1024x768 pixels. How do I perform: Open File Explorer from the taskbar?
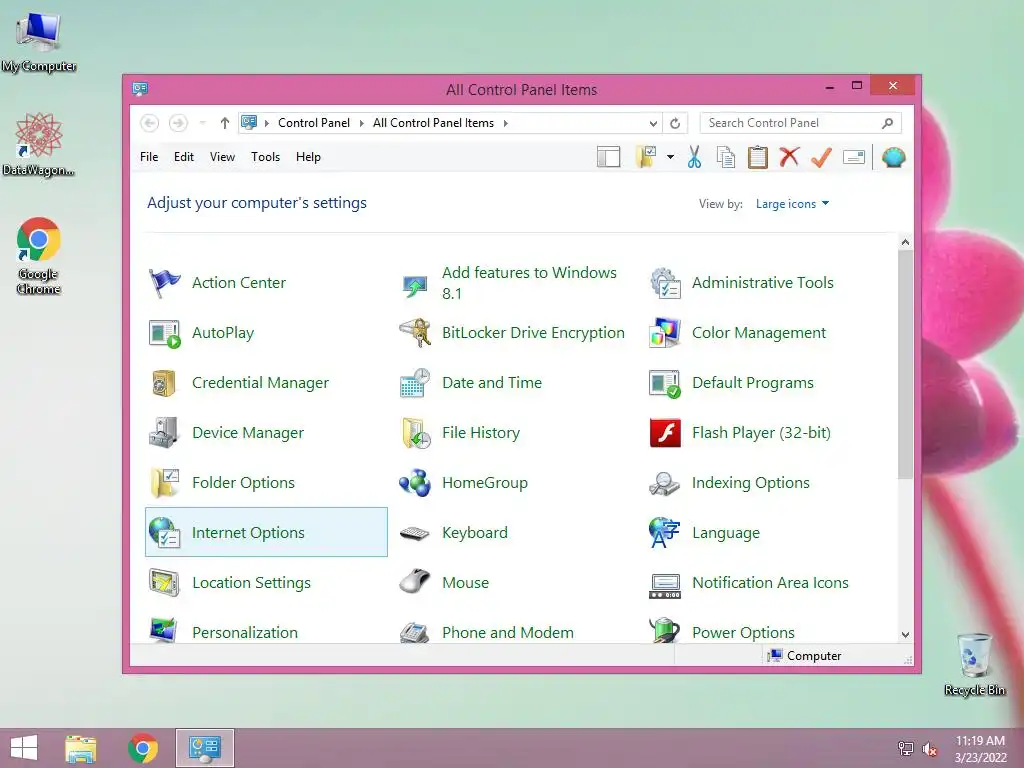80,748
